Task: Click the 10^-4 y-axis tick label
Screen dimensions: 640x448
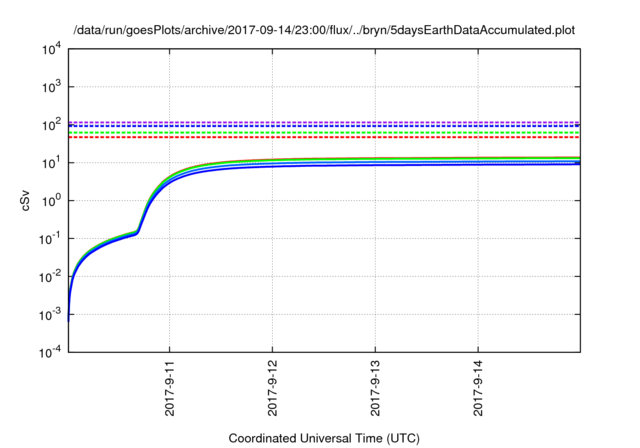Action: [x=51, y=353]
